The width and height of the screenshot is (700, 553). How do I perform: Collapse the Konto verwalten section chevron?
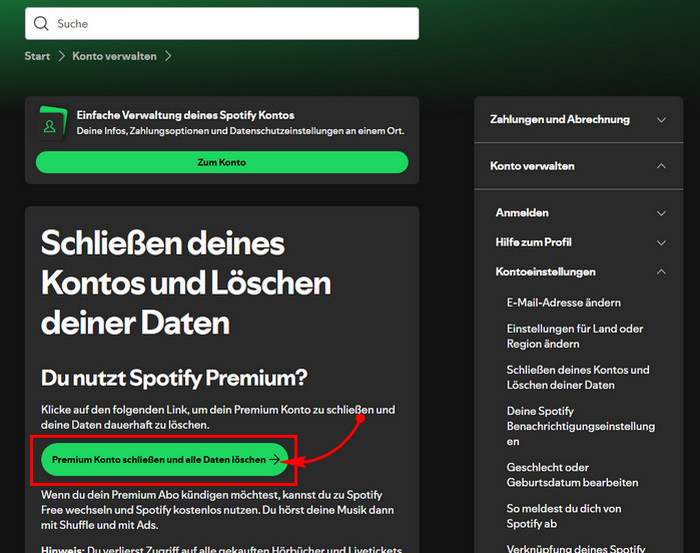[662, 166]
